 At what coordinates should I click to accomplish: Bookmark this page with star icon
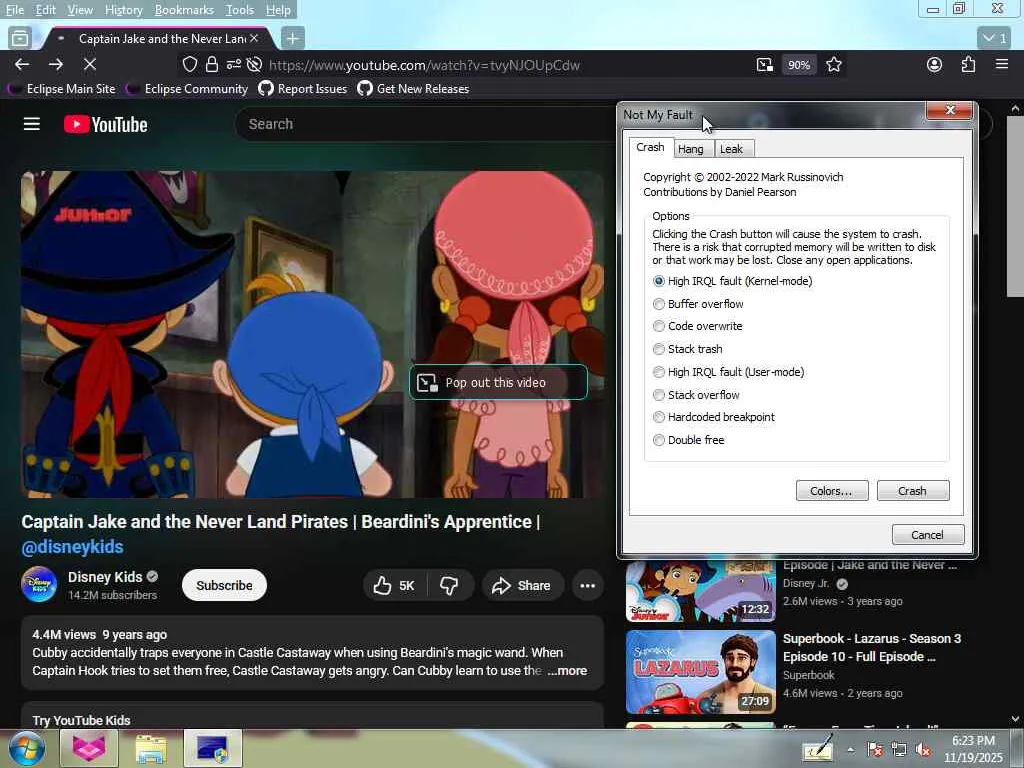click(834, 65)
